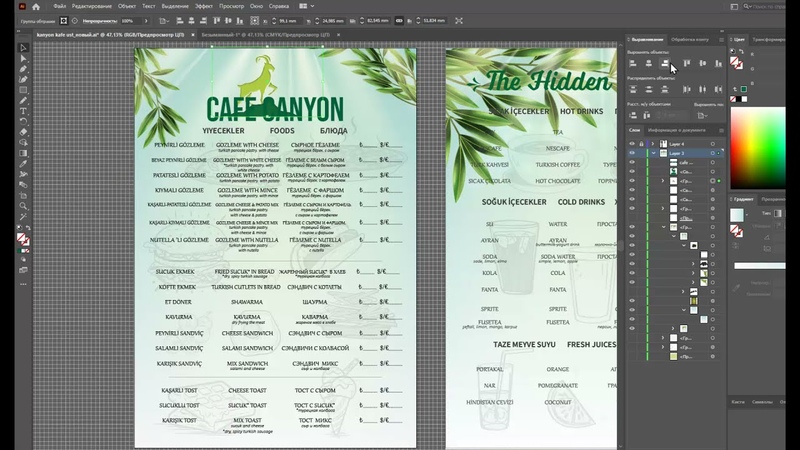Image resolution: width=800 pixels, height=450 pixels.
Task: Distribute vertical centers in Align panel
Action: point(648,89)
